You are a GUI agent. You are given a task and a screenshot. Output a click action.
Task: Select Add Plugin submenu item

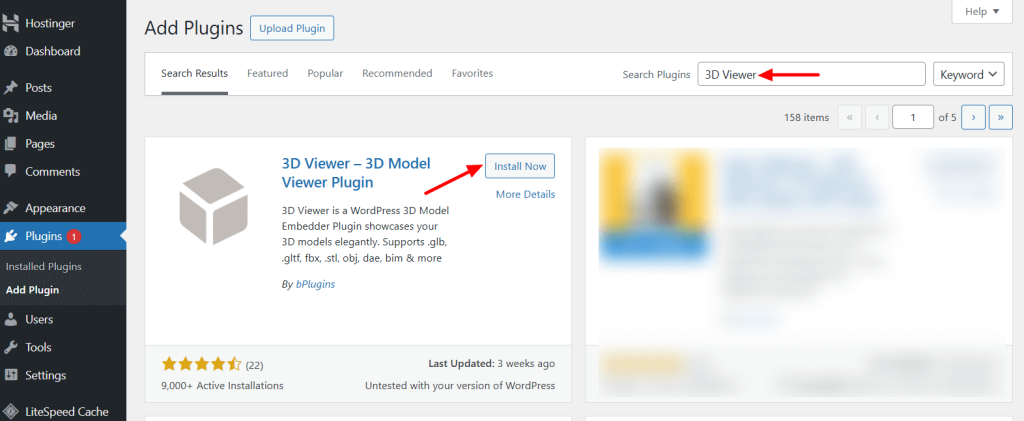[33, 290]
